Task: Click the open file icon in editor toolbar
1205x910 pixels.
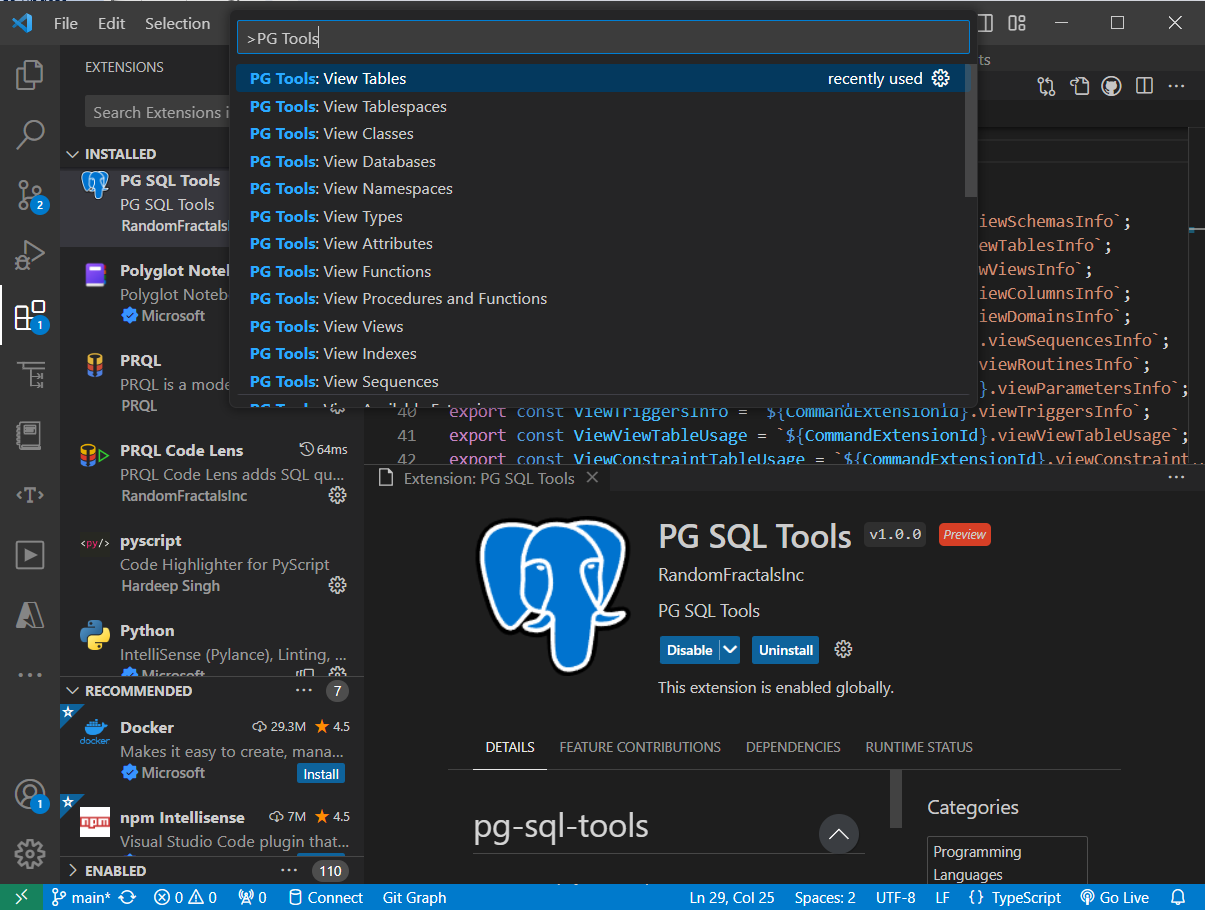Action: (x=1079, y=87)
